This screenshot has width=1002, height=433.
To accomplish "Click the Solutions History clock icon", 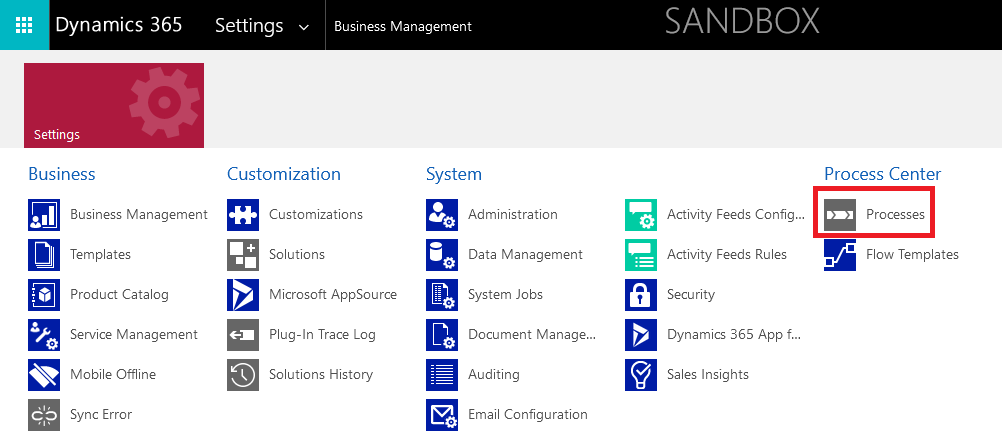I will tap(243, 375).
